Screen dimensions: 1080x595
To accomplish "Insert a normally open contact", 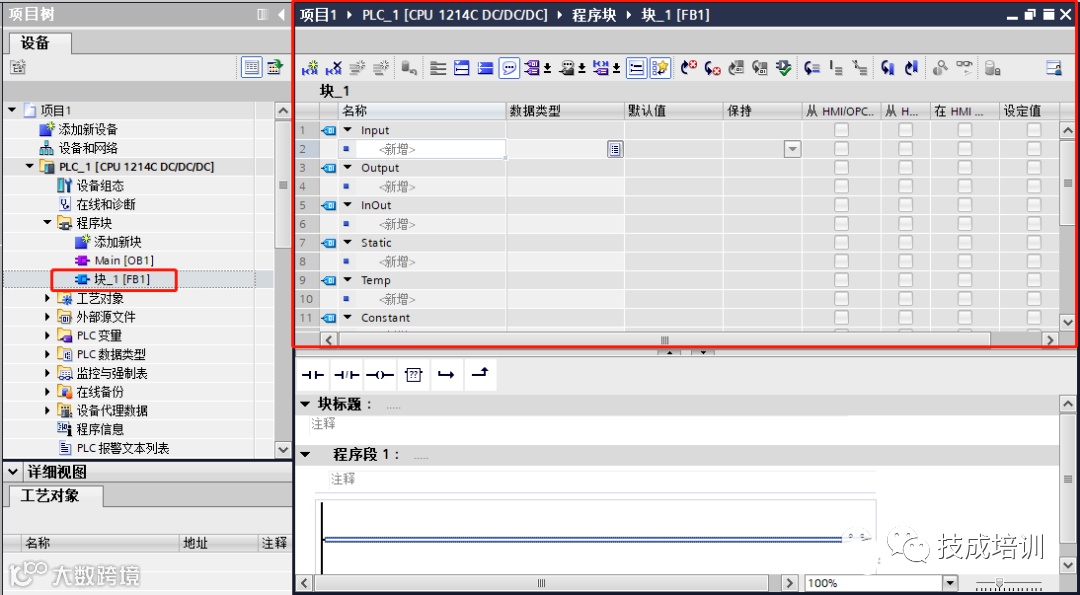I will [313, 375].
